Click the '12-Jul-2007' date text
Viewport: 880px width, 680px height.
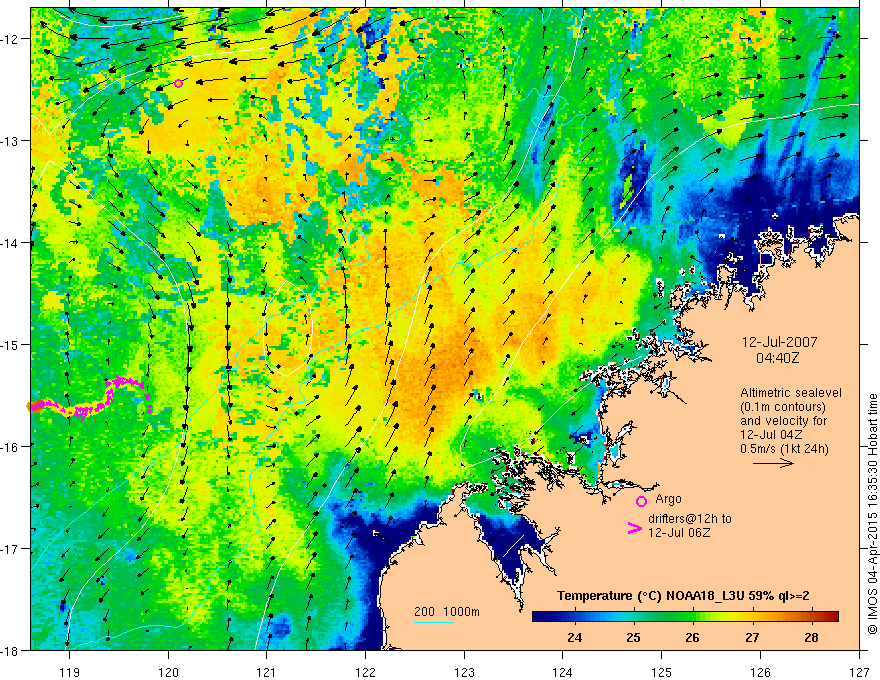780,342
